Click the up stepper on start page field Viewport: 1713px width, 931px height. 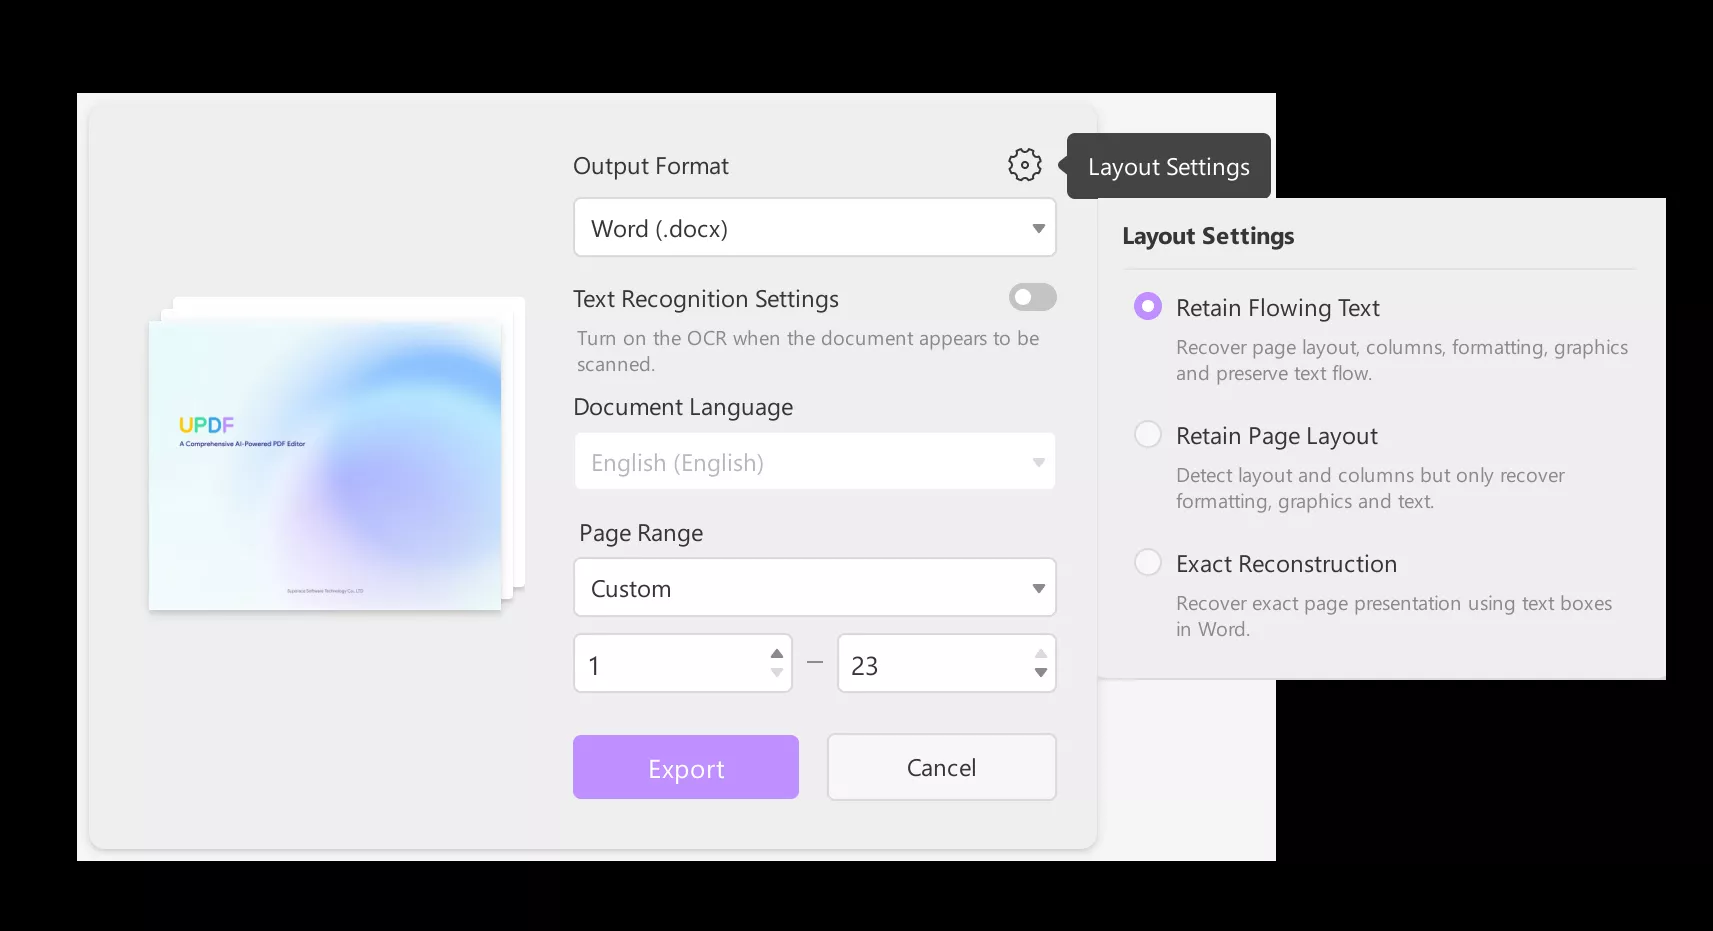(777, 653)
